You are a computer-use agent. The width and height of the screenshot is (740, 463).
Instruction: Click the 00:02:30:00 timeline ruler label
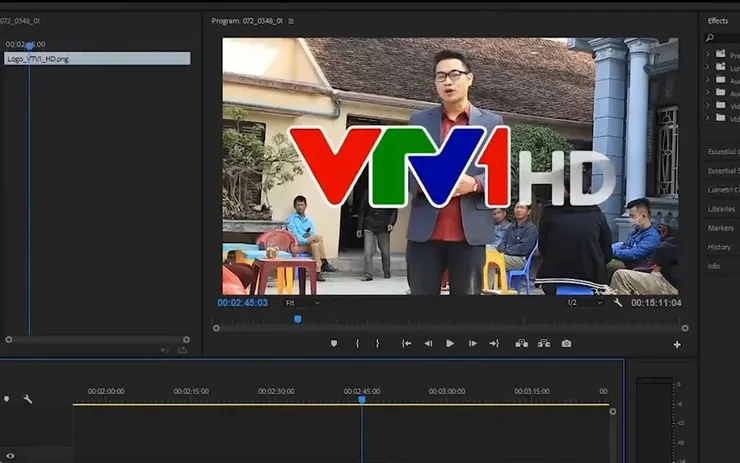point(276,391)
